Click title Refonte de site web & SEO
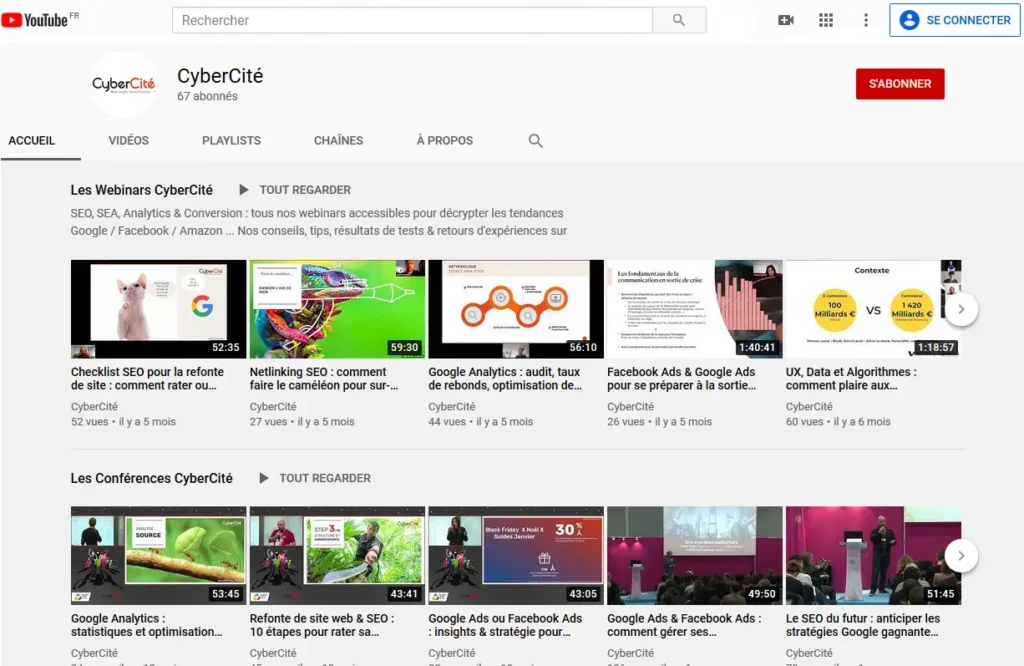This screenshot has height=666, width=1024. [322, 625]
